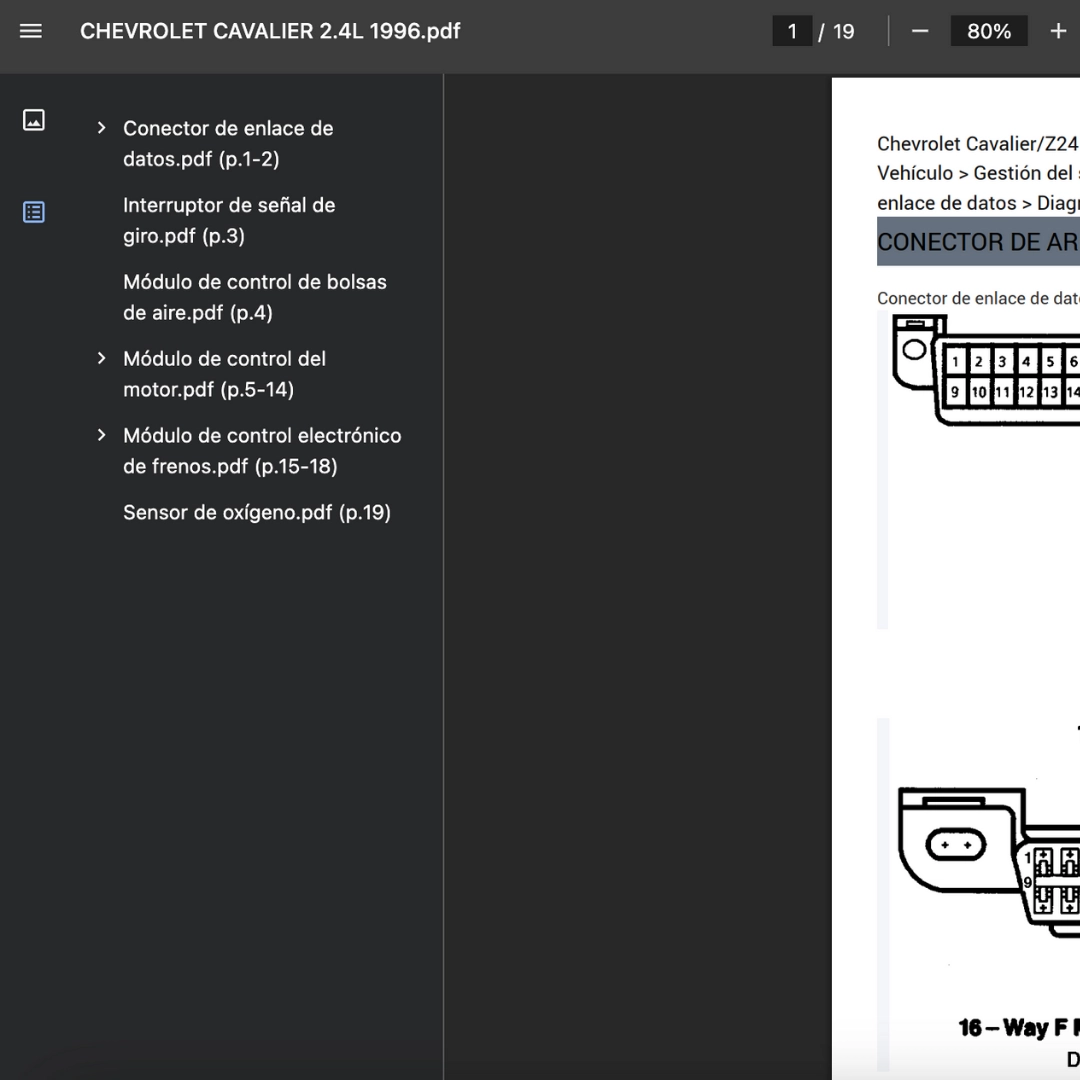Expand Módulo de control electrónico de frenos entry

click(101, 435)
